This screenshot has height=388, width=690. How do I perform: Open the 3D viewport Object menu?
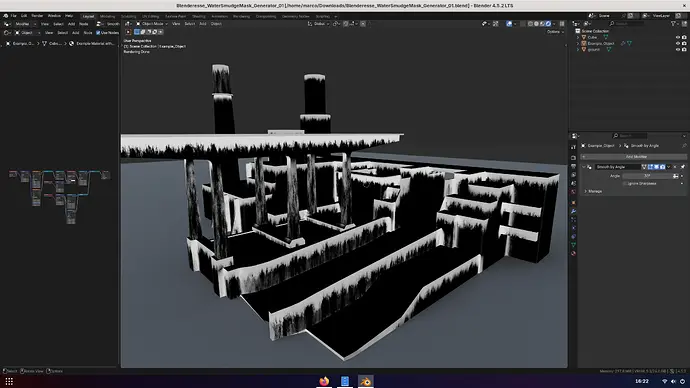[216, 24]
